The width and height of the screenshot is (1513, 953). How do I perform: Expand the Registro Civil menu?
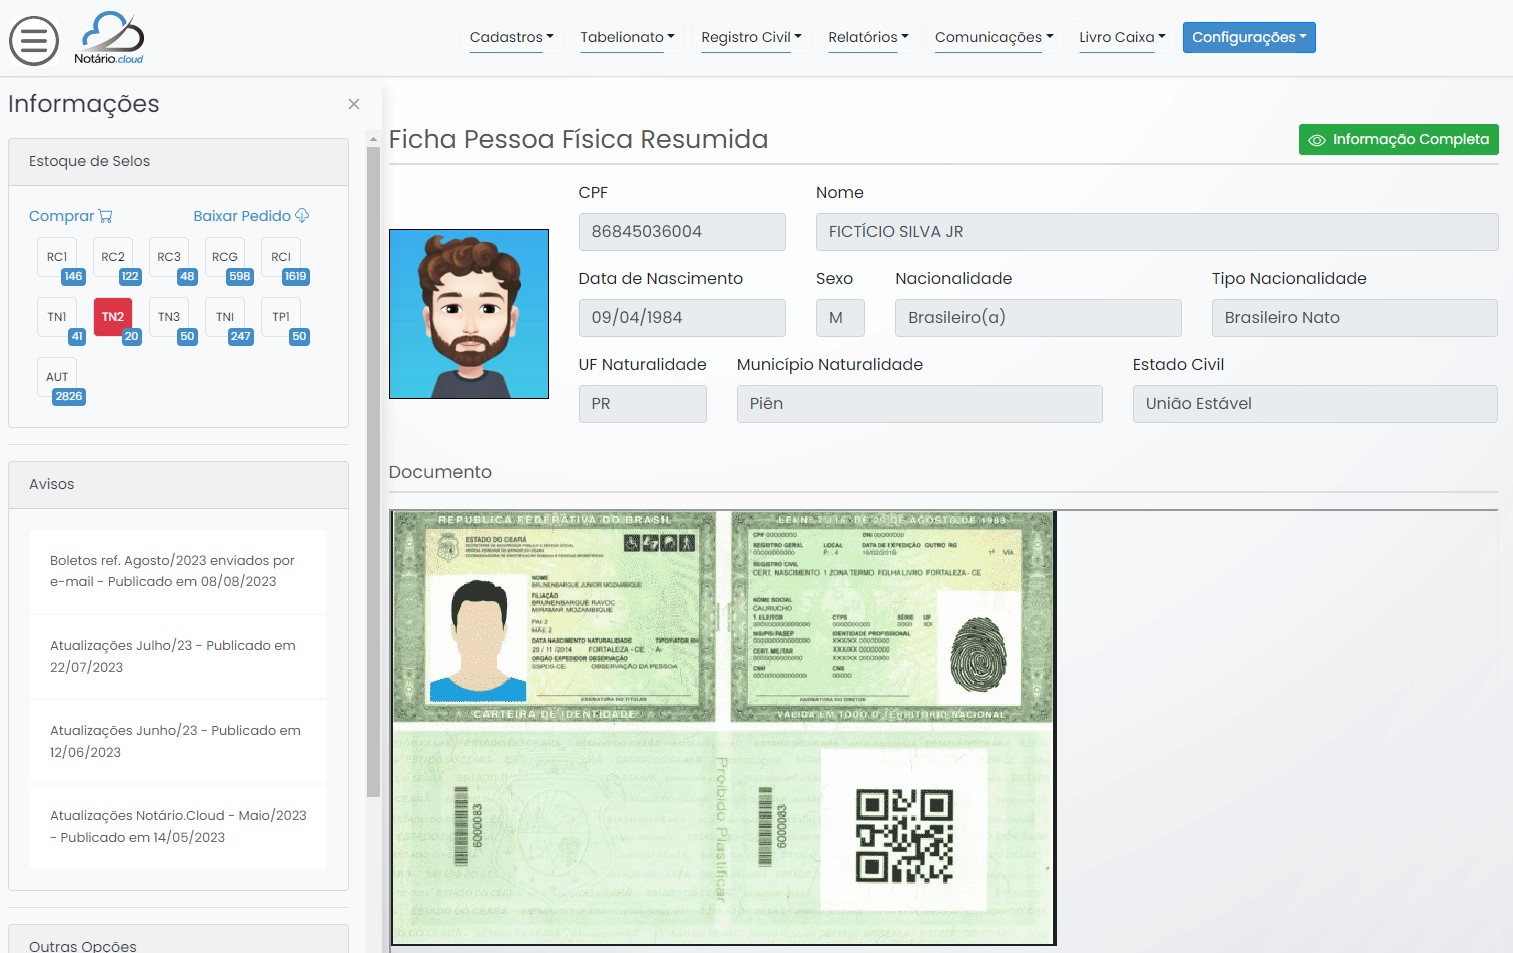click(x=751, y=37)
